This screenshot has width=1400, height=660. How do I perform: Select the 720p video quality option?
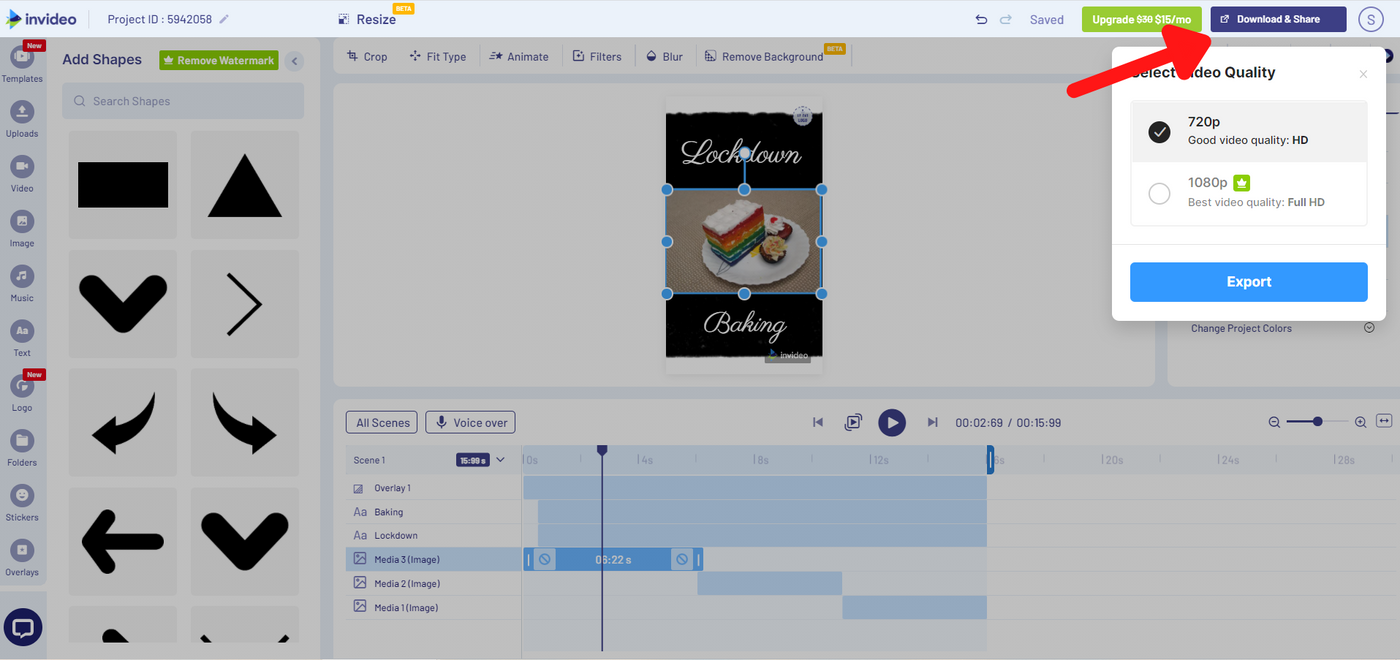(x=1248, y=130)
